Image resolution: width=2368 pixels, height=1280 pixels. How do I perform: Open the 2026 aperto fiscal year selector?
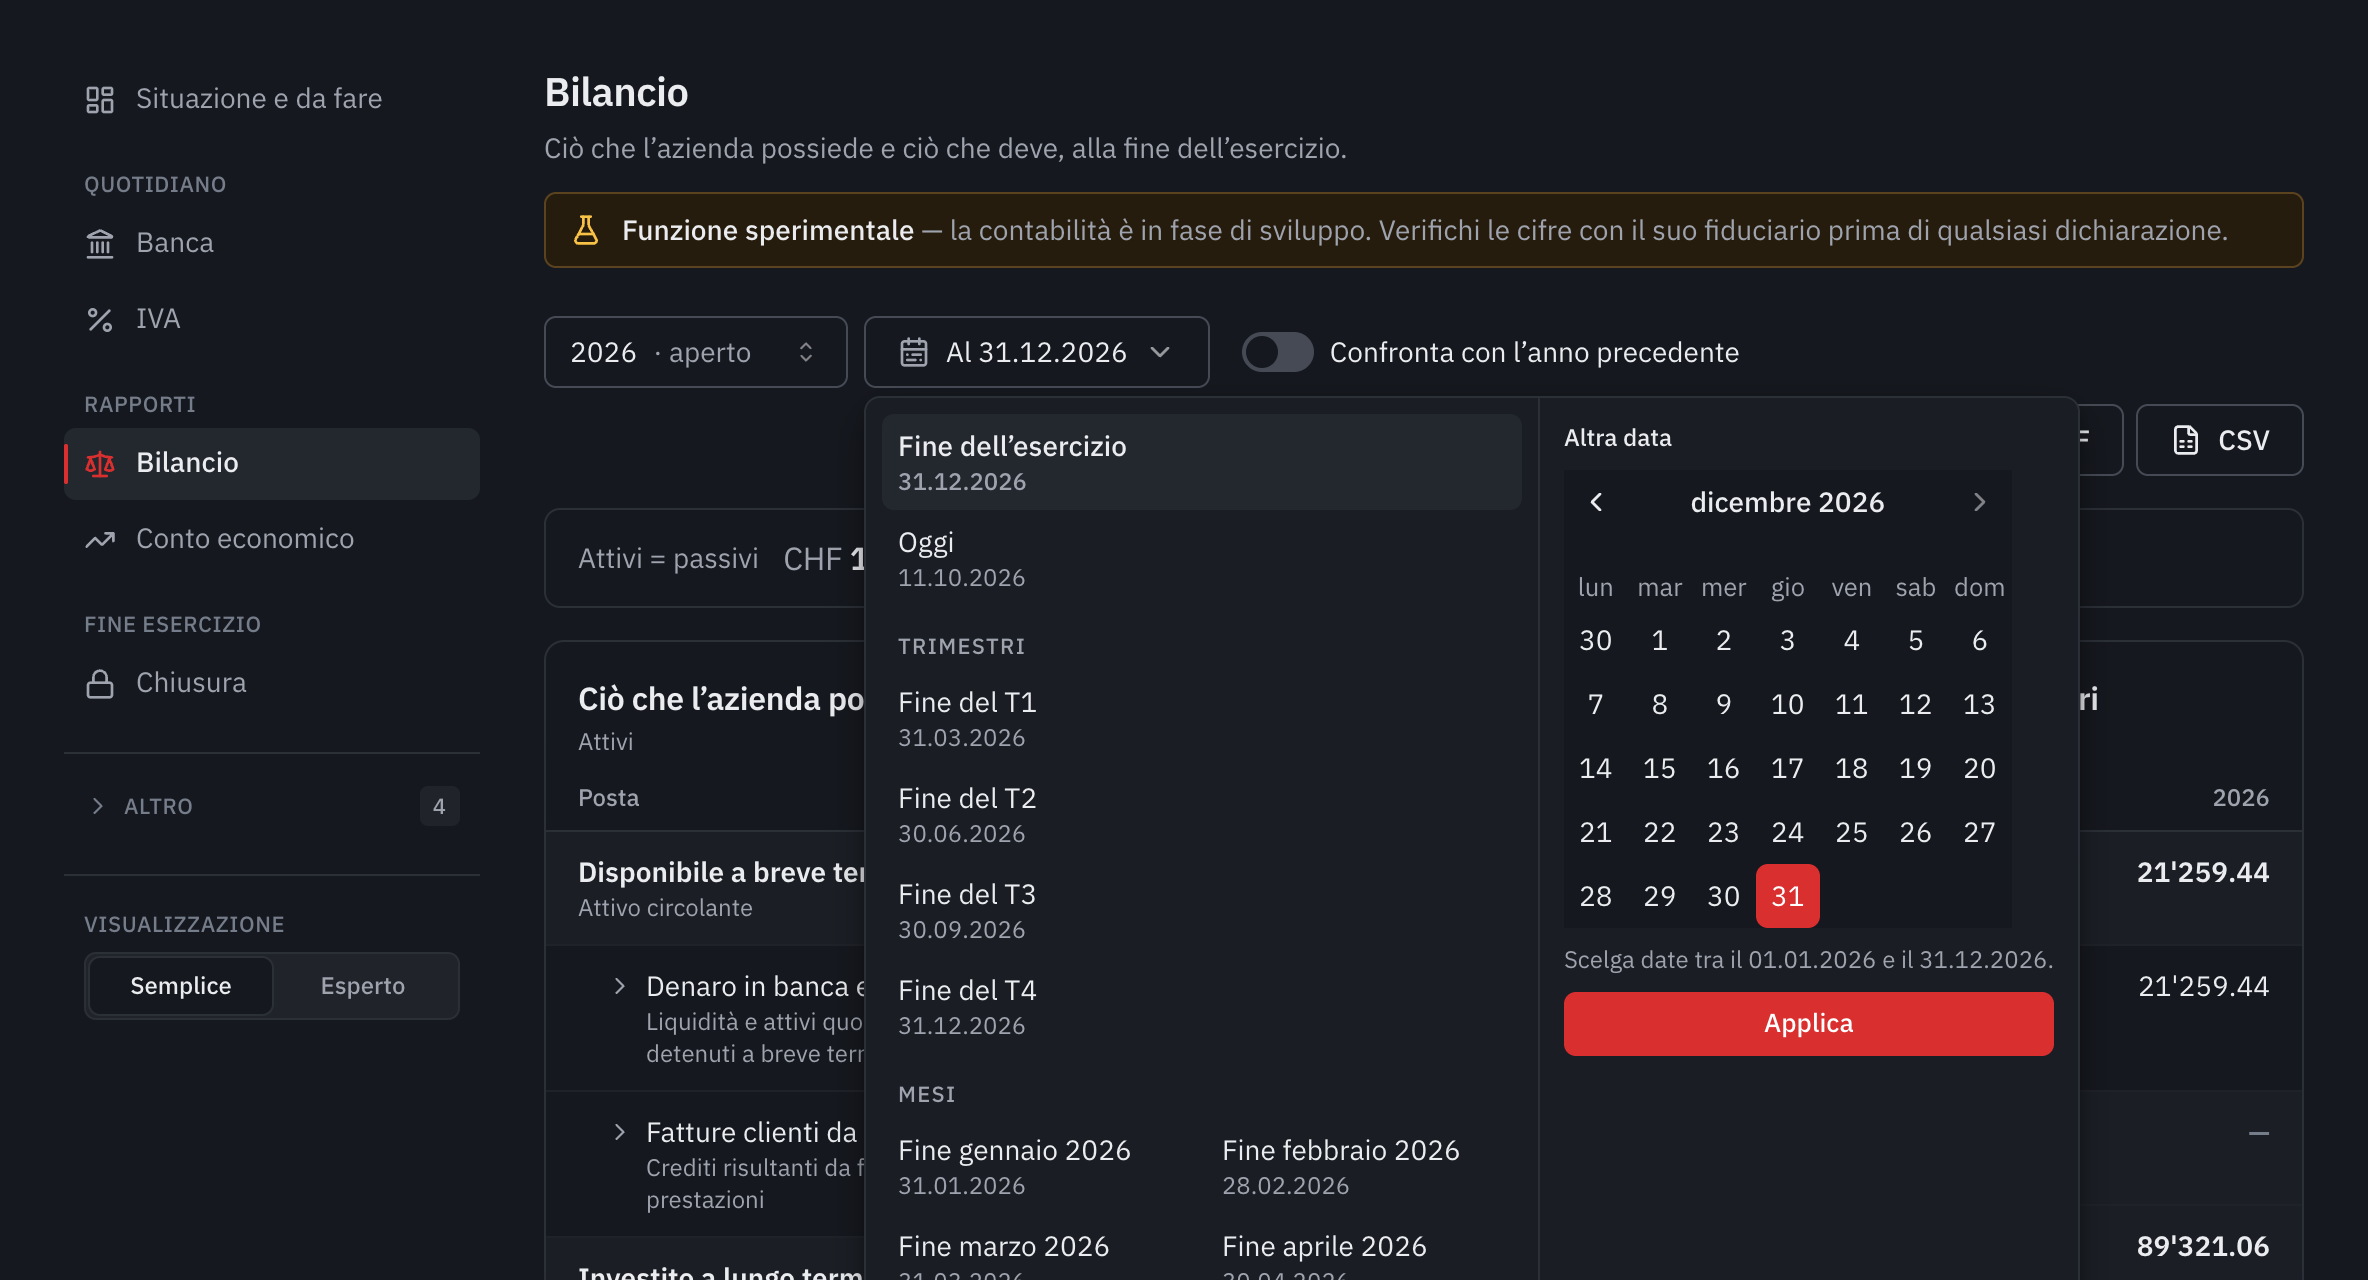(x=696, y=352)
